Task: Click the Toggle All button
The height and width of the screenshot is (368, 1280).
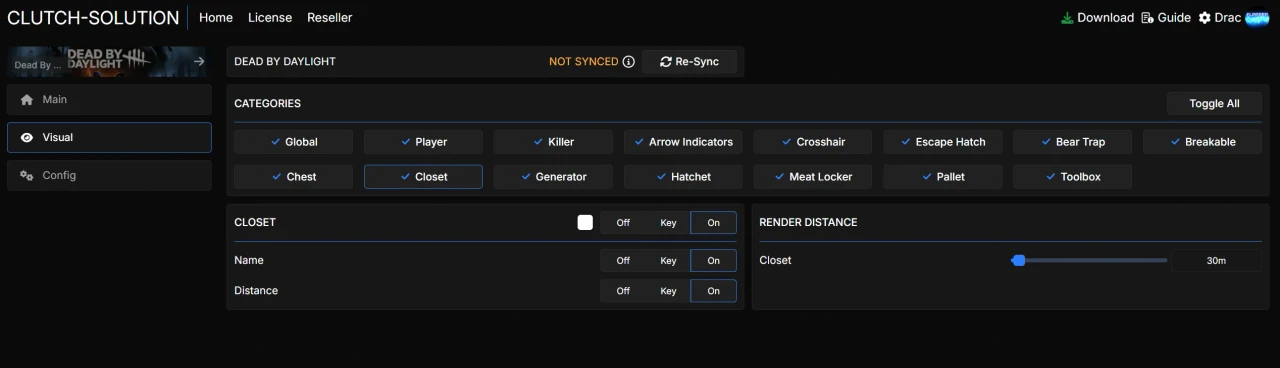Action: coord(1214,104)
